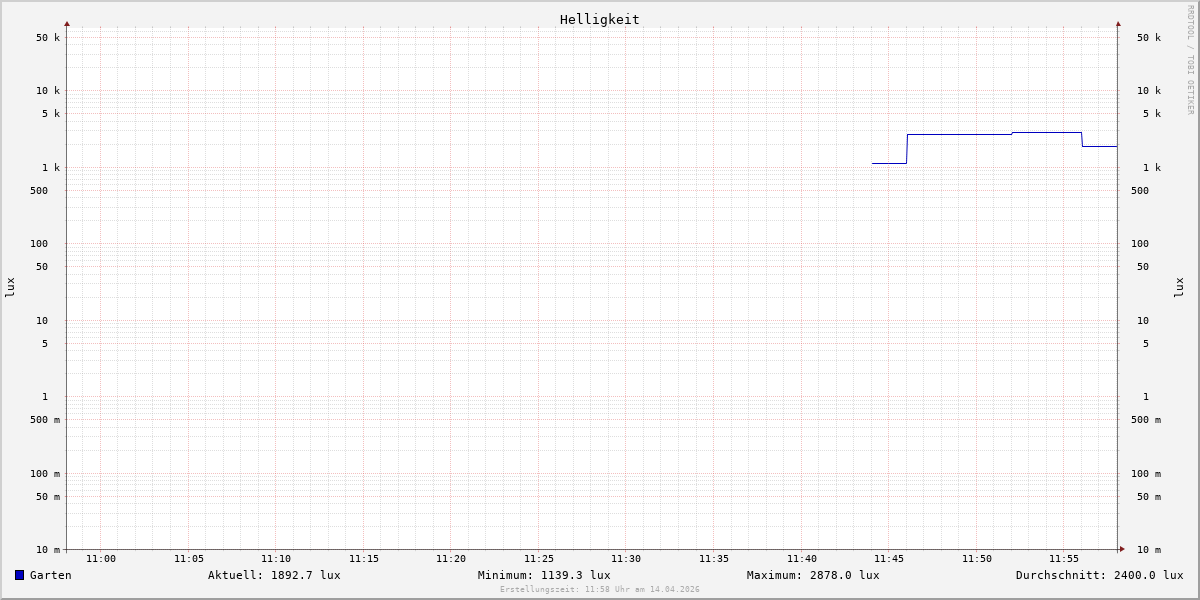Select the Helligkeit chart title

(599, 19)
